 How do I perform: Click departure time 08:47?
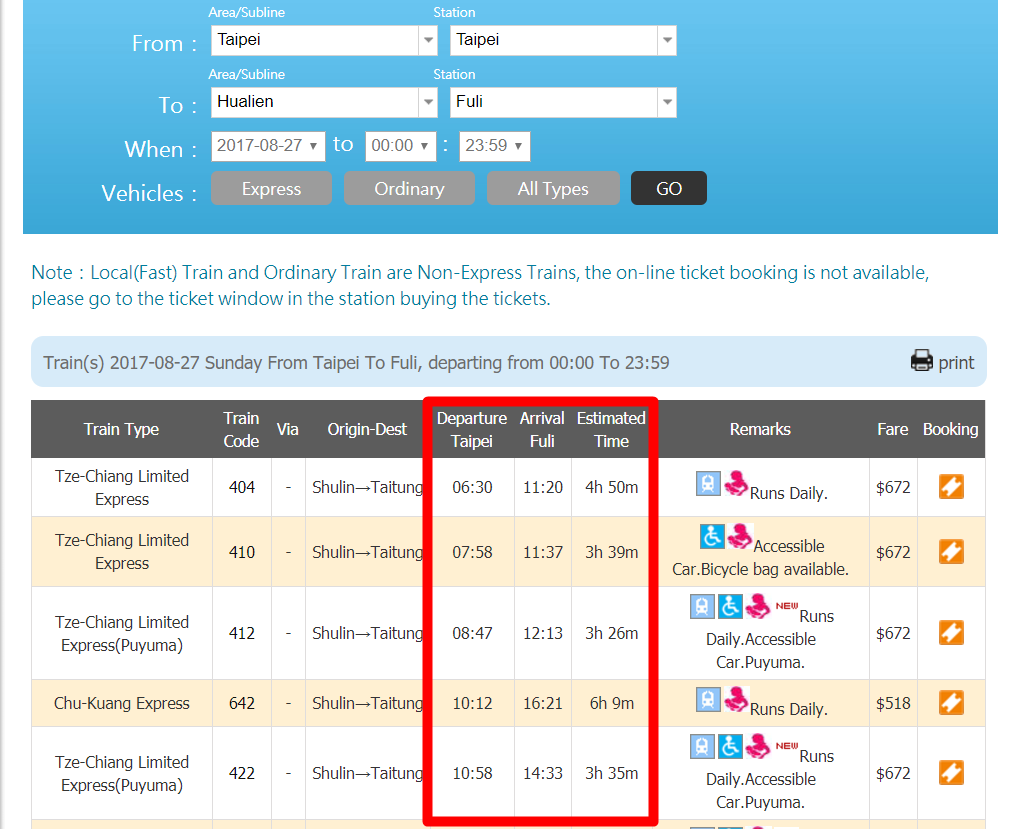click(x=472, y=632)
